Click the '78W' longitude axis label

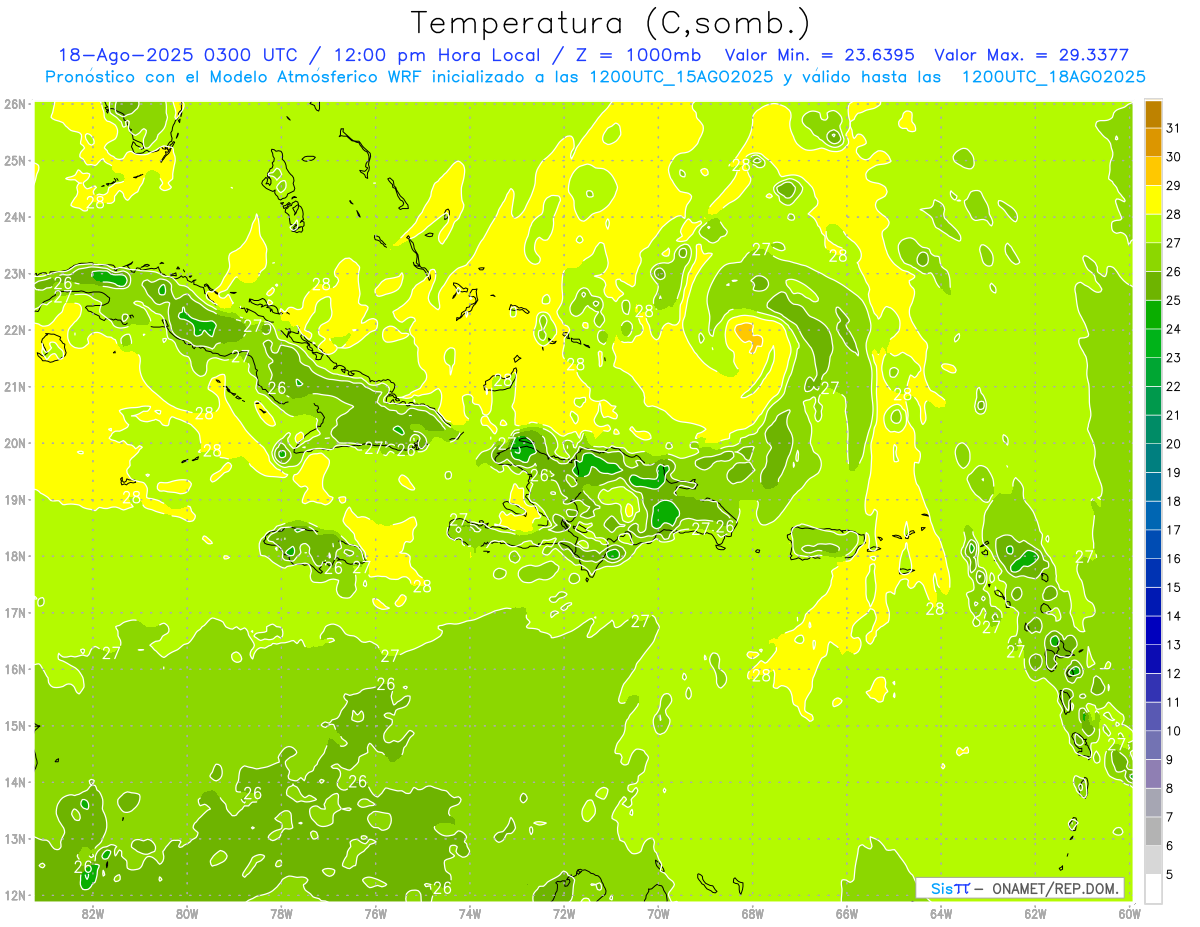(x=281, y=913)
